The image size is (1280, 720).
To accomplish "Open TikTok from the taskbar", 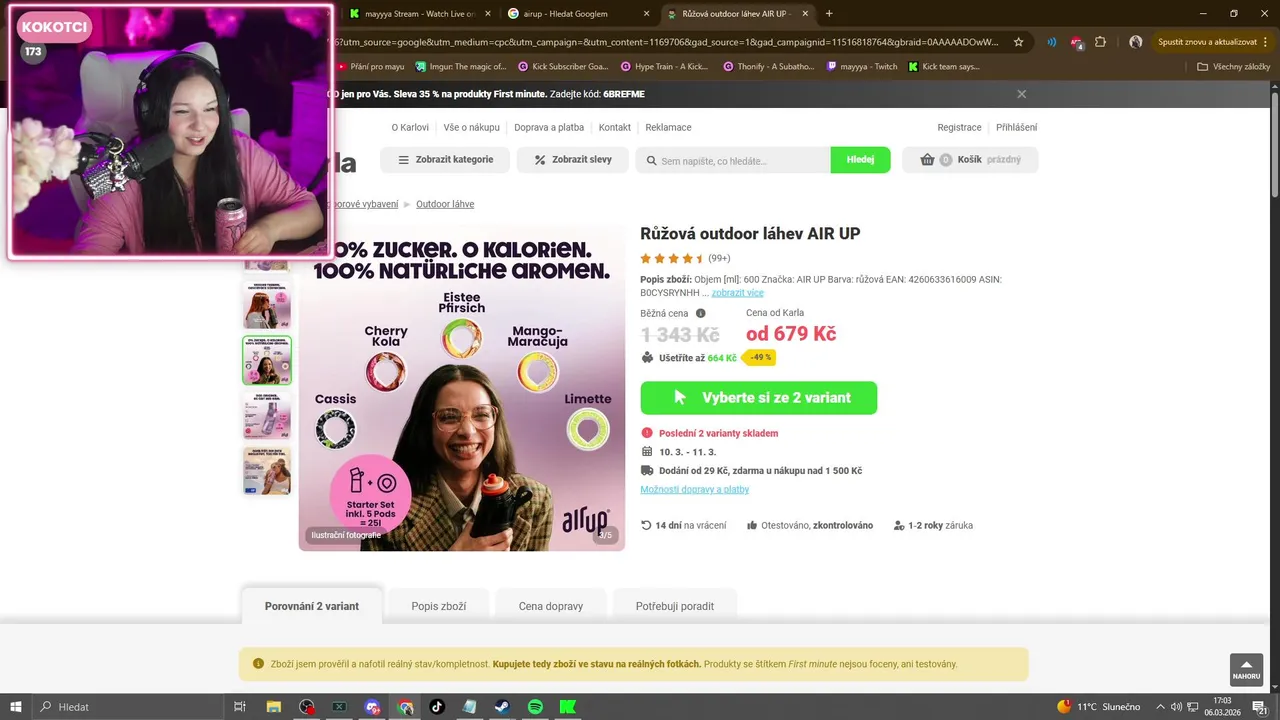I will coord(437,707).
